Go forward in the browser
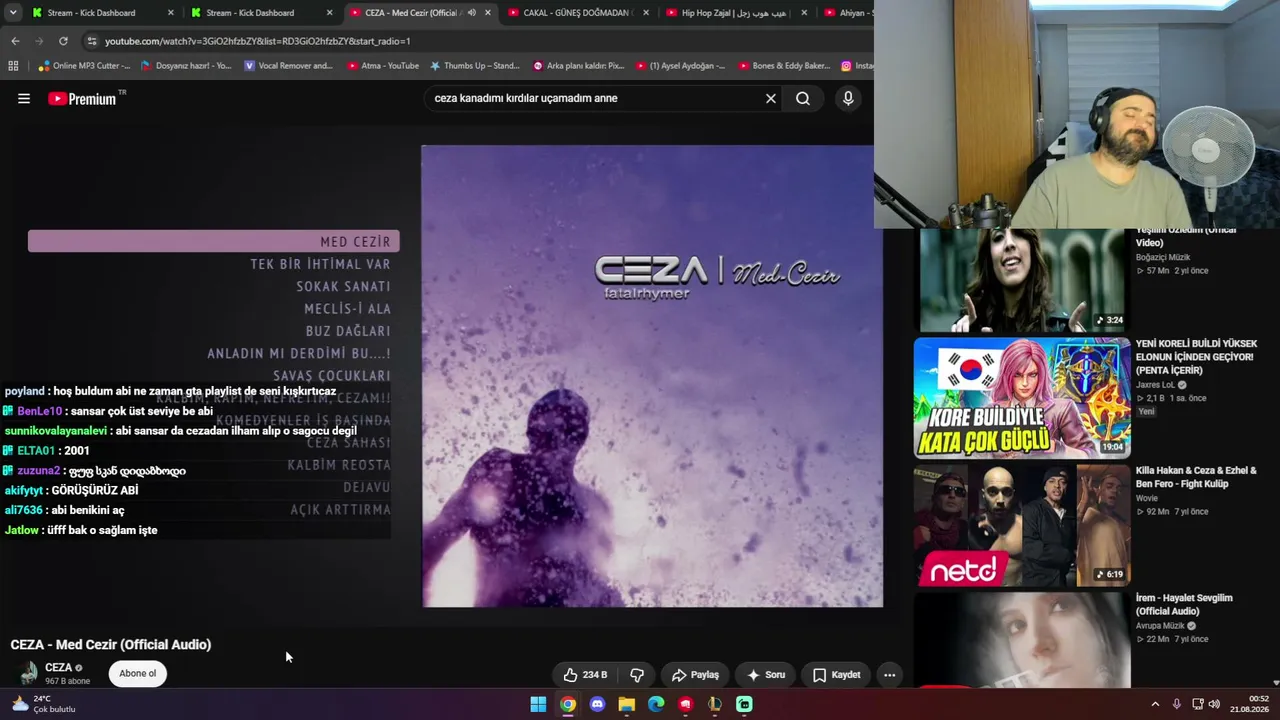 click(x=39, y=41)
